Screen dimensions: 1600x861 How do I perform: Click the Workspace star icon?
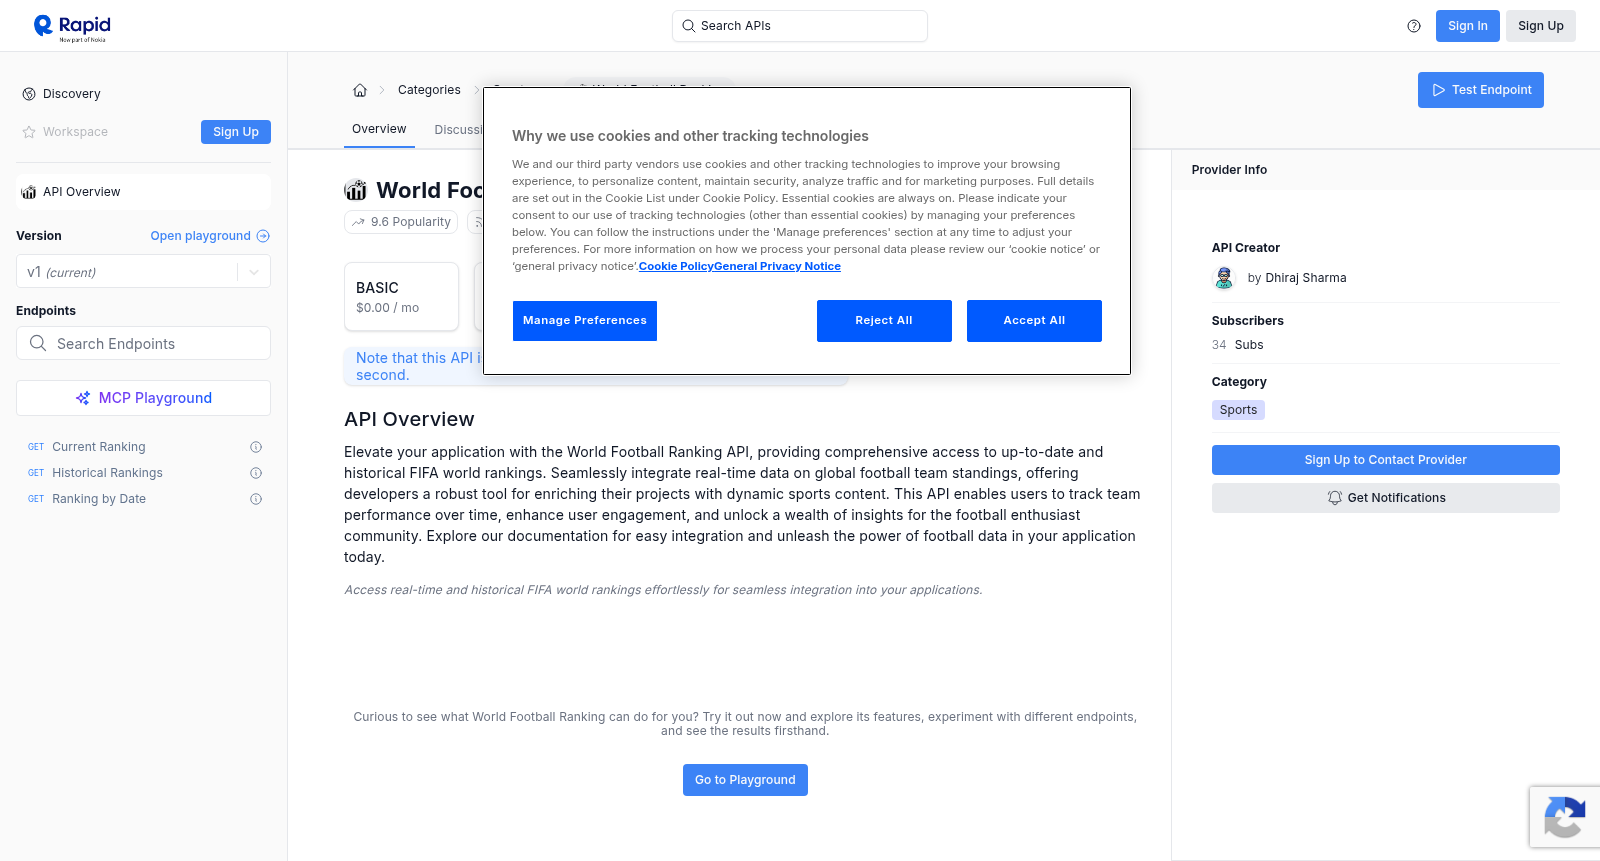pyautogui.click(x=29, y=132)
